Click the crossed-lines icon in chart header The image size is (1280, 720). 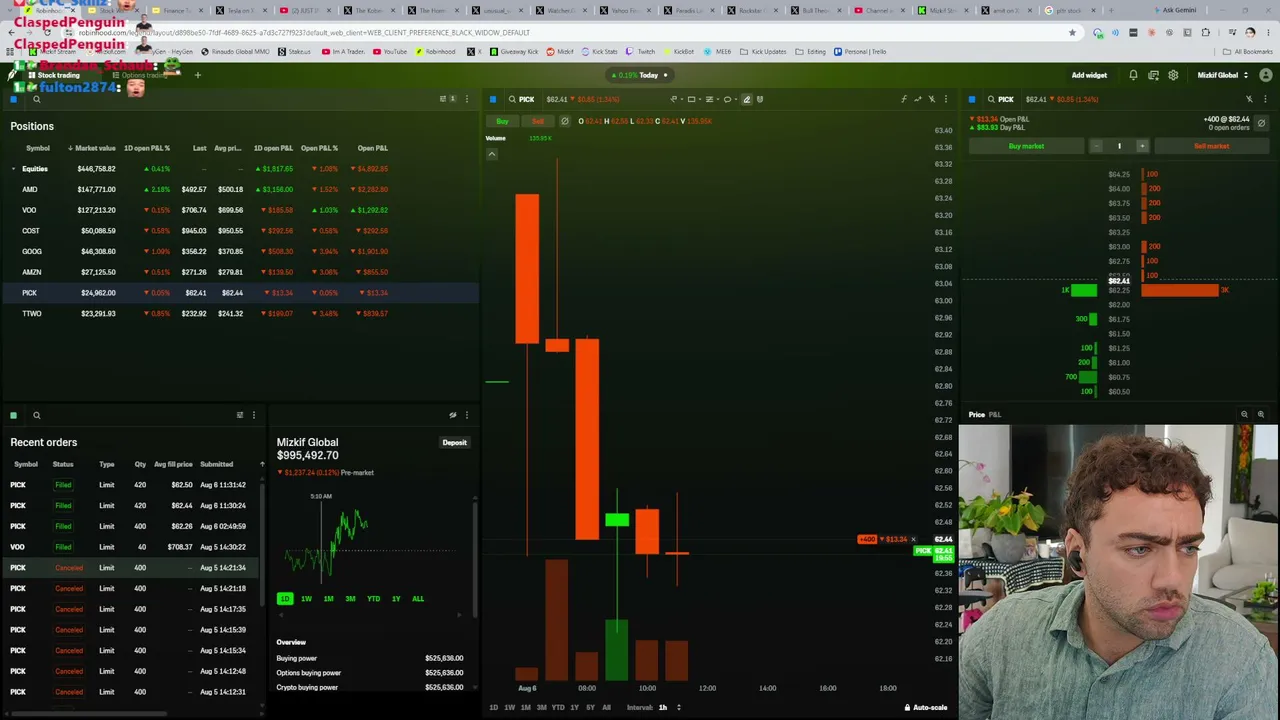pos(932,99)
